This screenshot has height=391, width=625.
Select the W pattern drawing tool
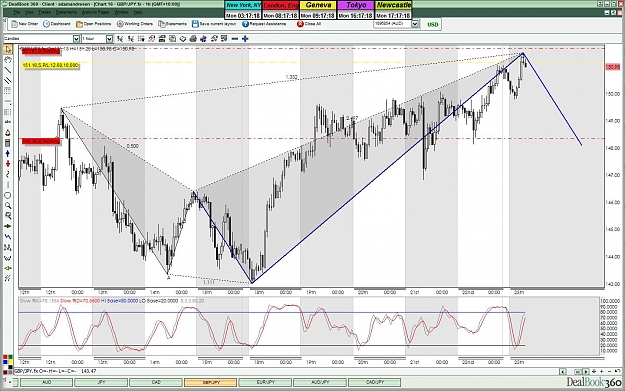[8, 258]
